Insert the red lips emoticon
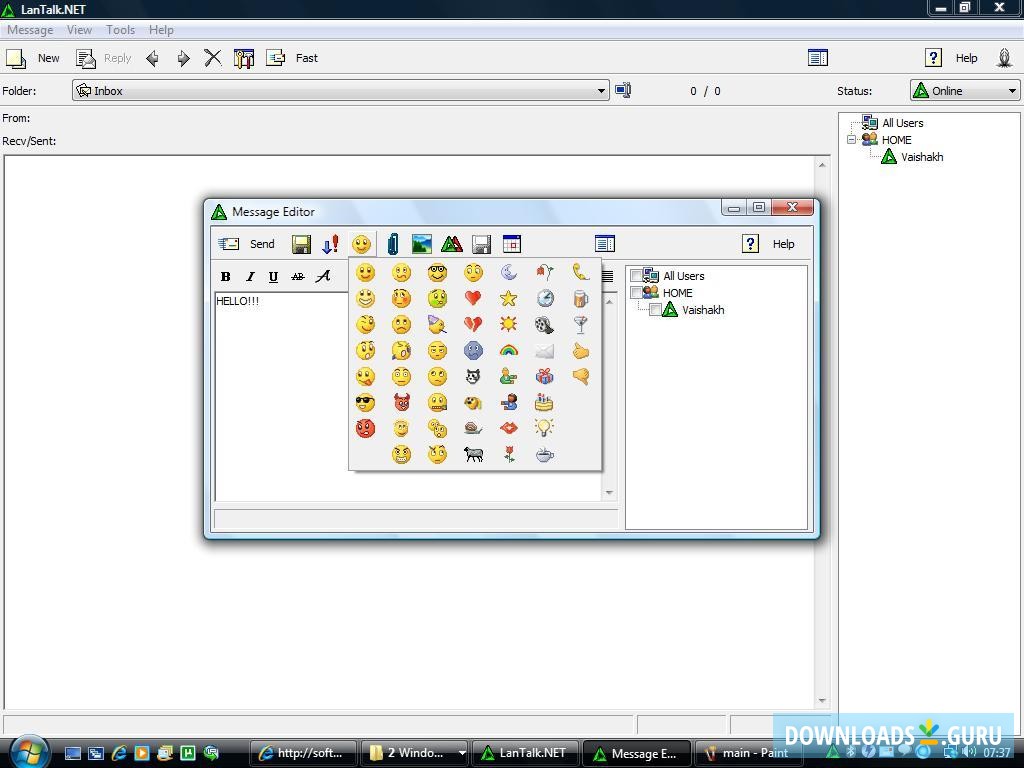Viewport: 1024px width, 768px height. [509, 428]
